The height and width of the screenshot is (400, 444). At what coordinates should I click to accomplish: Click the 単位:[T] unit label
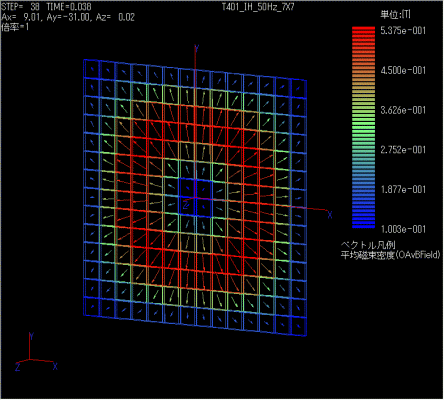[396, 14]
